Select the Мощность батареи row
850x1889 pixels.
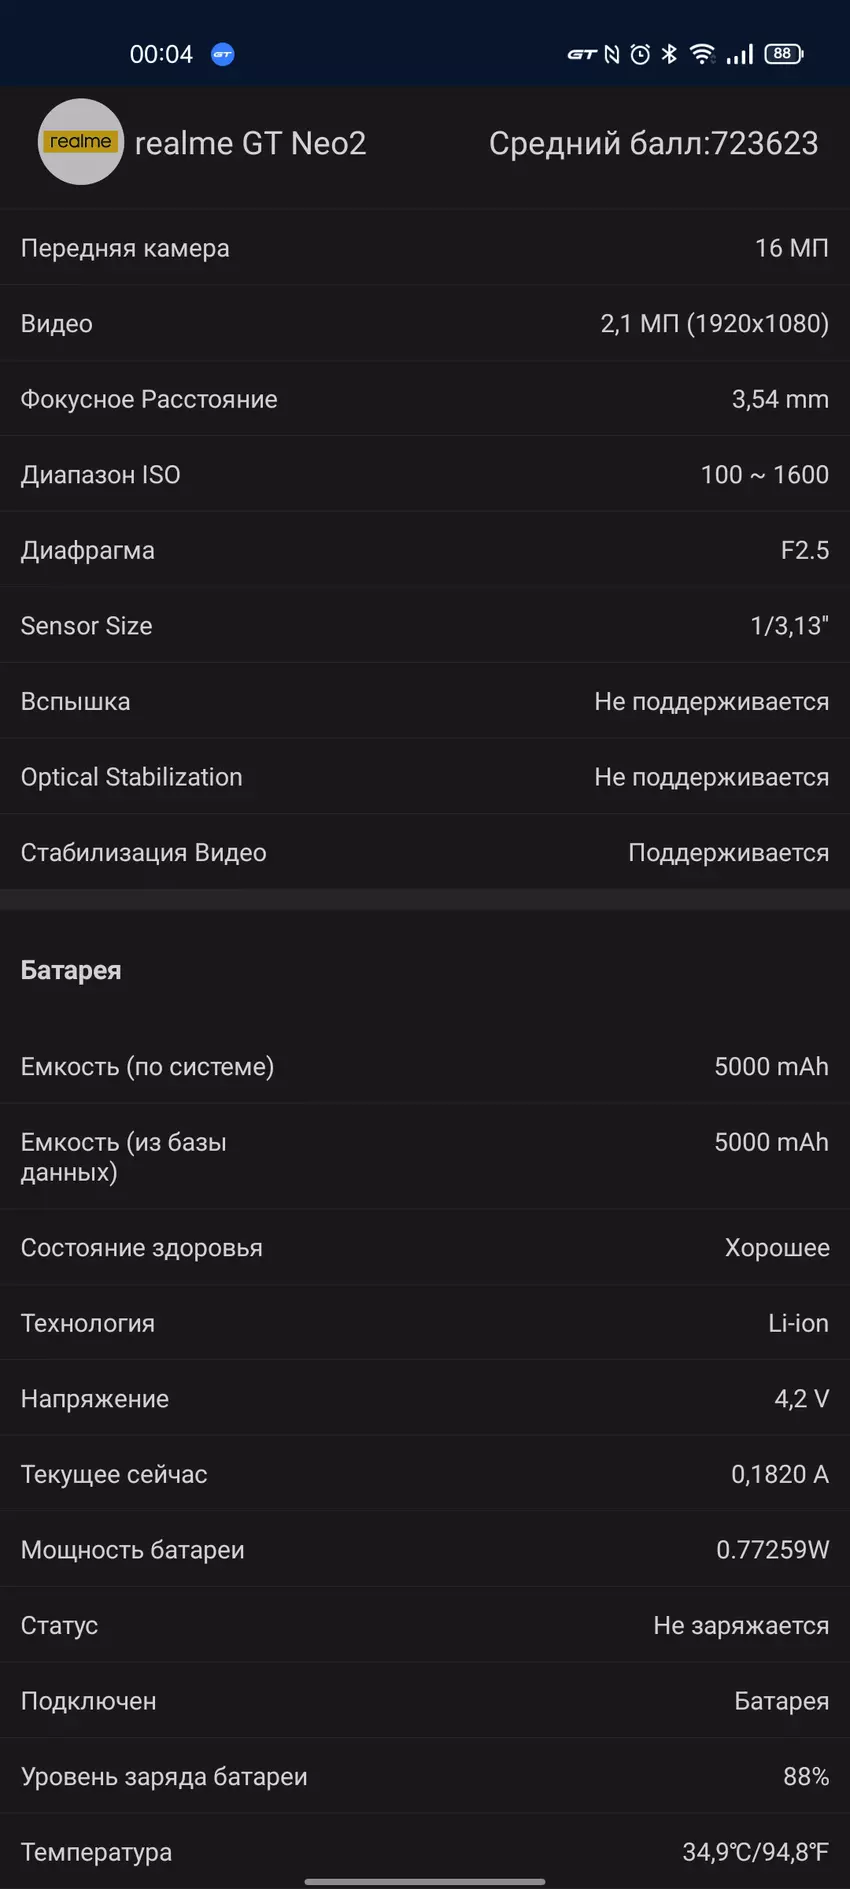click(424, 1550)
